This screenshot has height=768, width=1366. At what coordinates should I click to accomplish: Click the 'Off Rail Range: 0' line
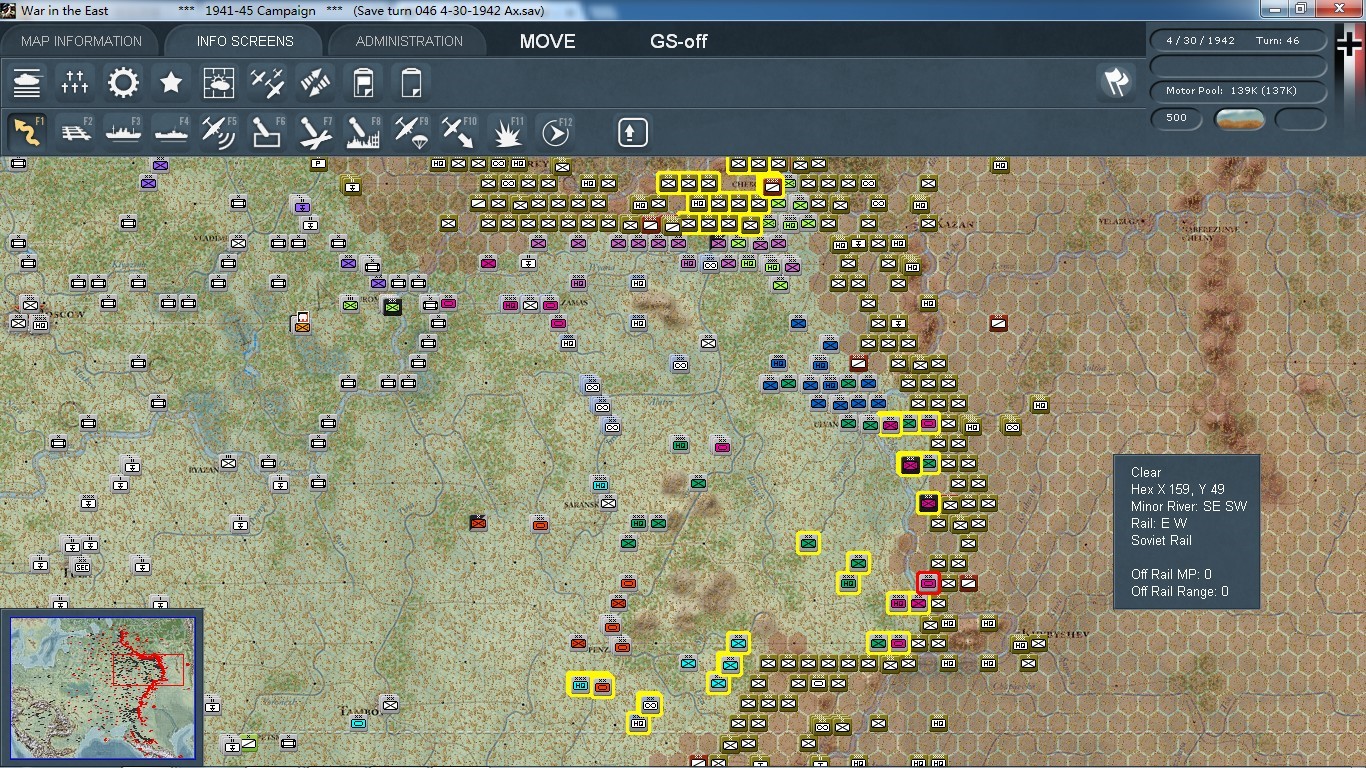point(1180,591)
